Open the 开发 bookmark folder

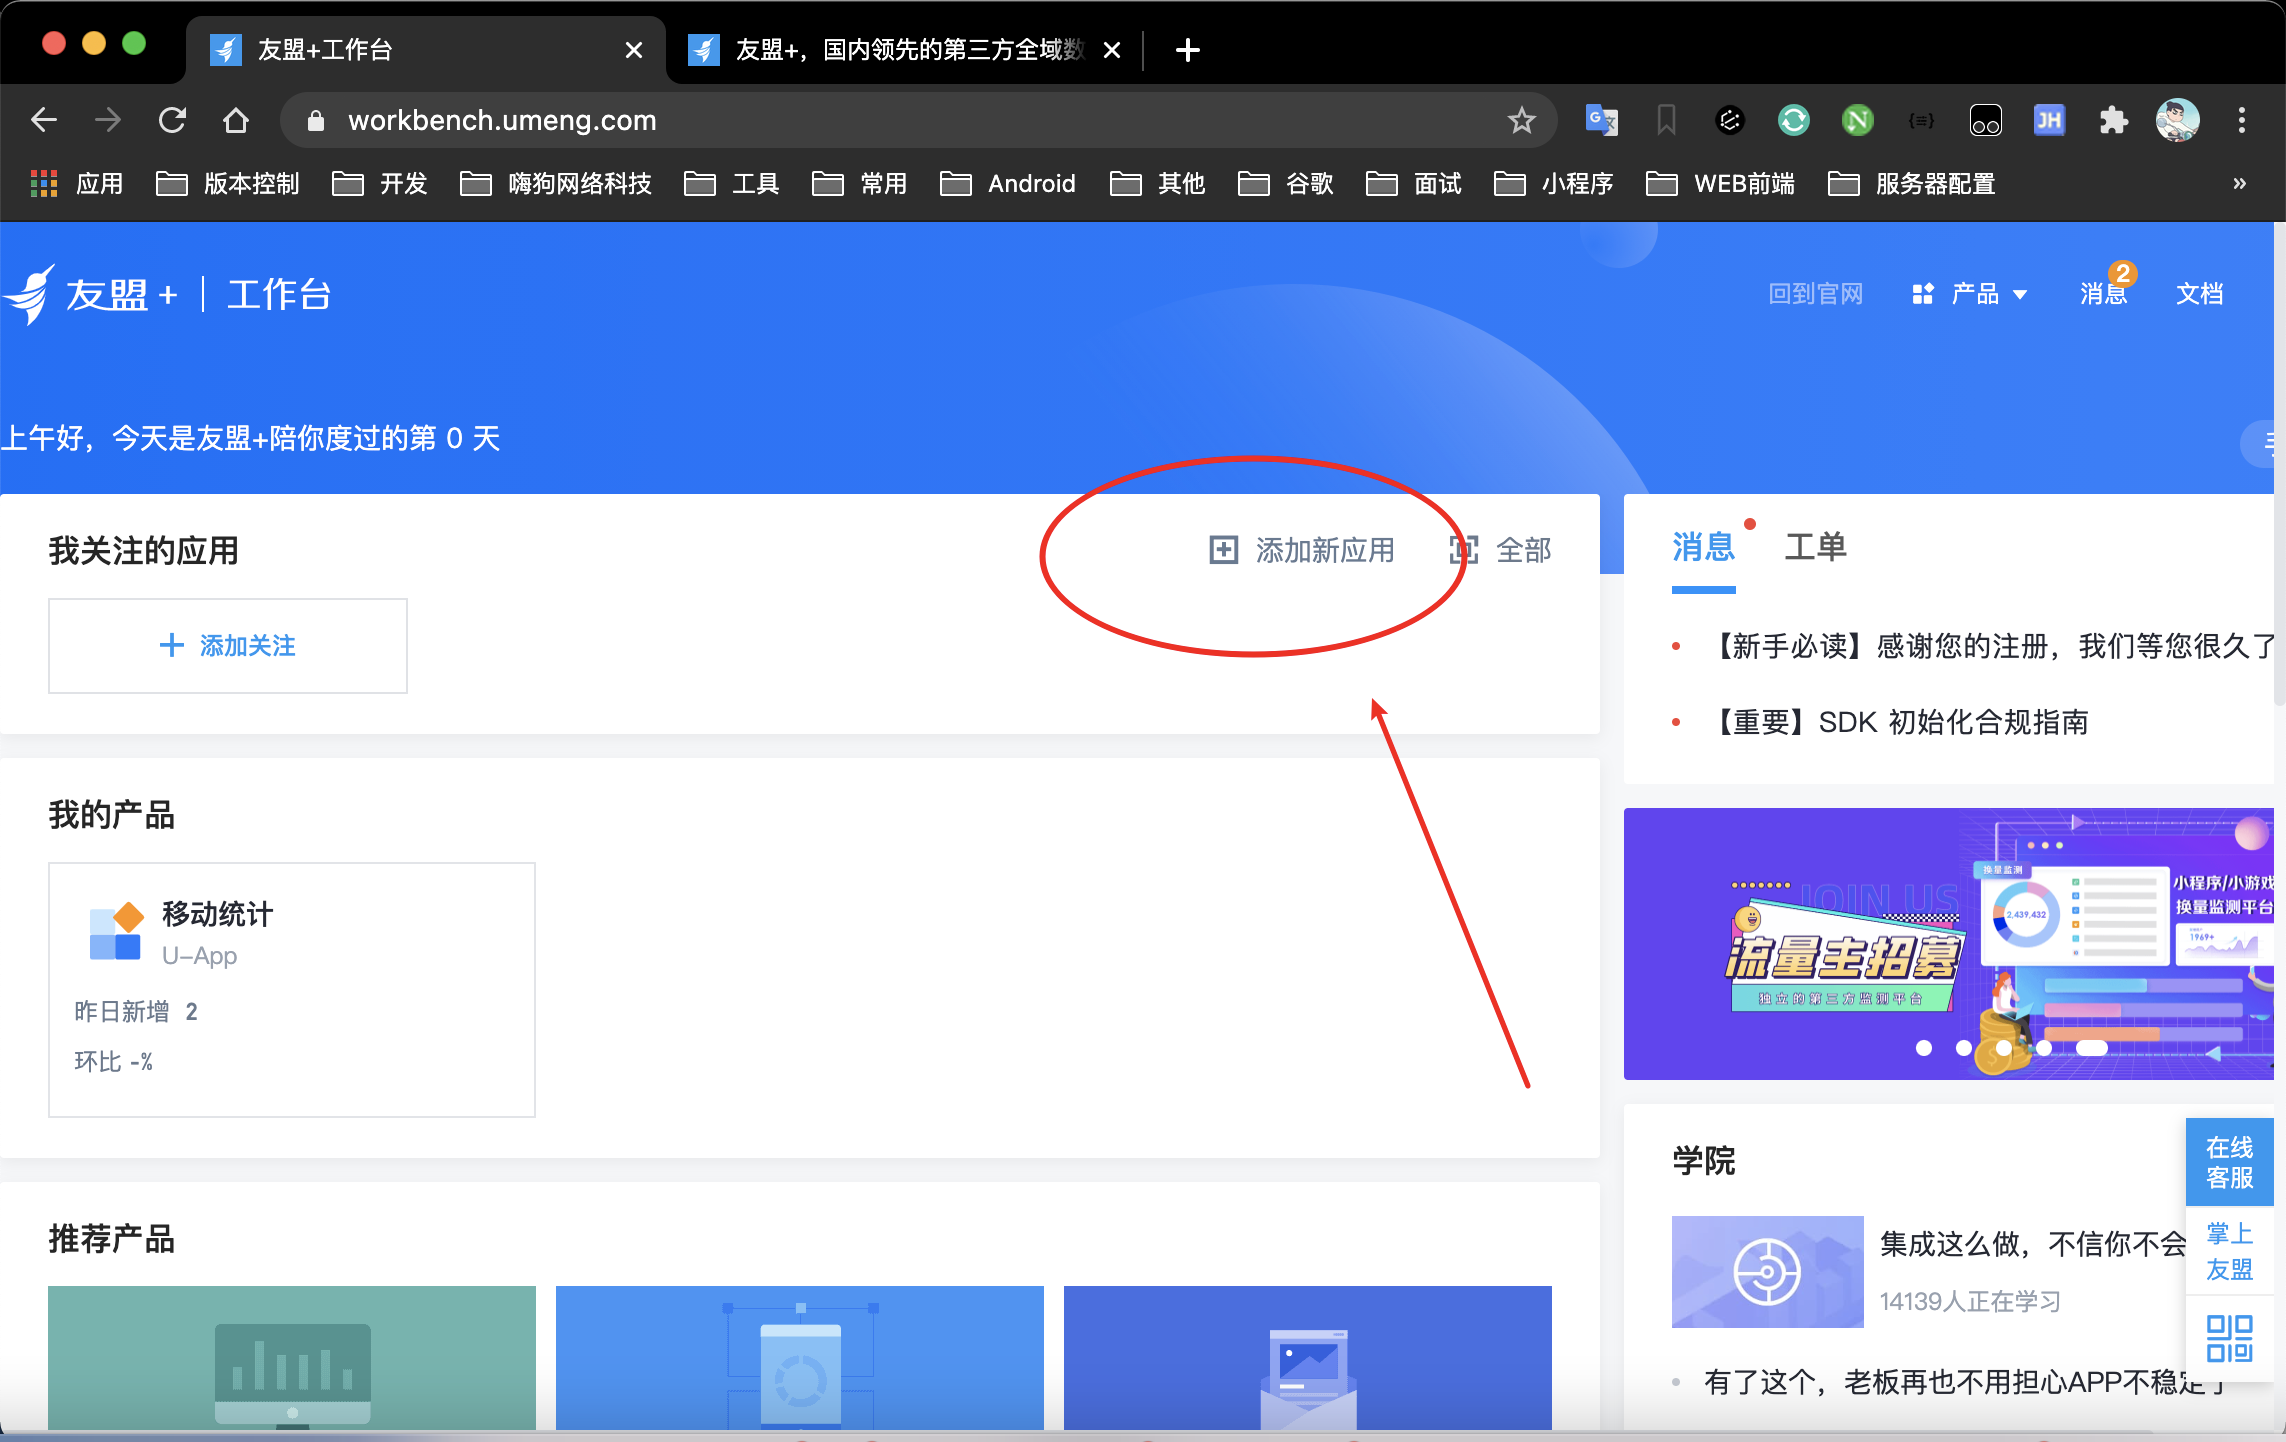click(380, 184)
